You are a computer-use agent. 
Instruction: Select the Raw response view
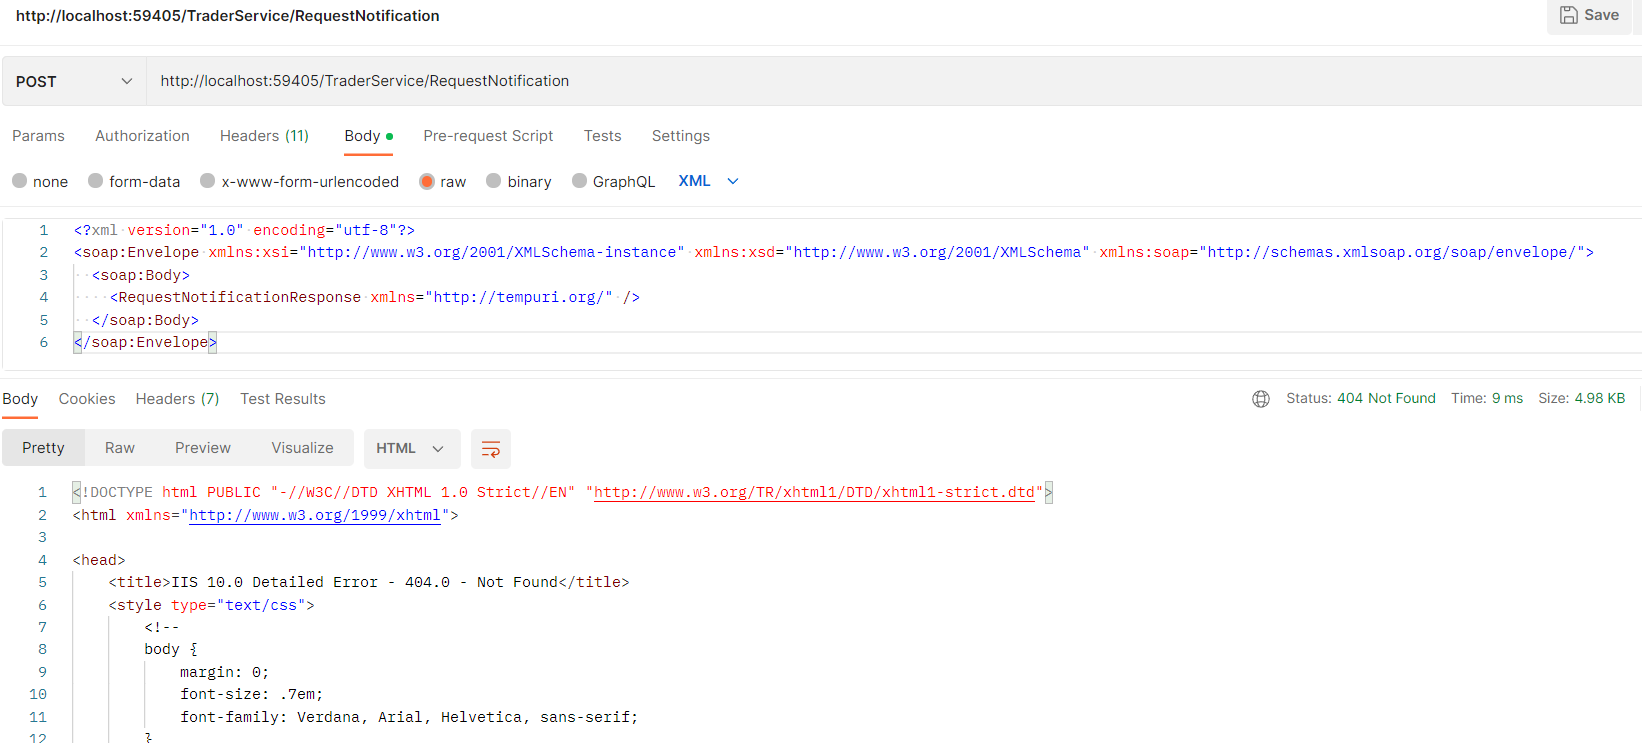(x=120, y=448)
